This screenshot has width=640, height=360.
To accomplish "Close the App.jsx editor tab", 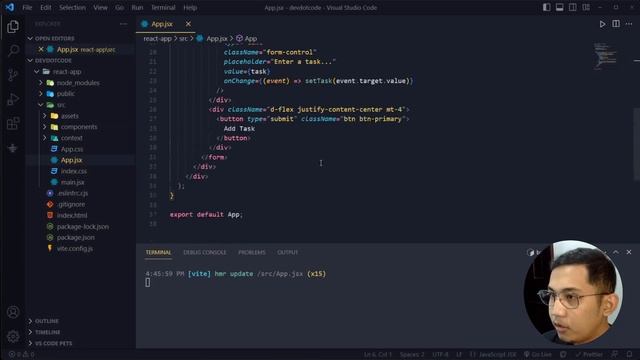I will [x=188, y=24].
